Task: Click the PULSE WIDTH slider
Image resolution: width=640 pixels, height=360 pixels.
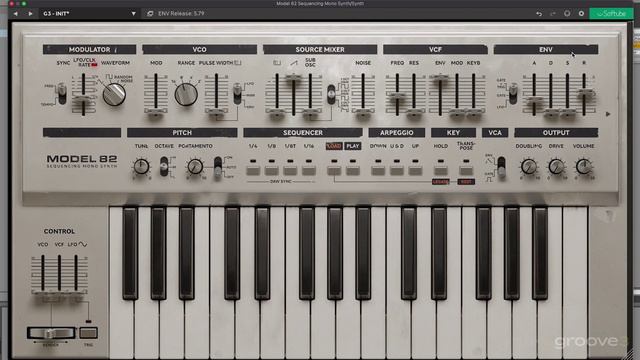Action: click(216, 112)
